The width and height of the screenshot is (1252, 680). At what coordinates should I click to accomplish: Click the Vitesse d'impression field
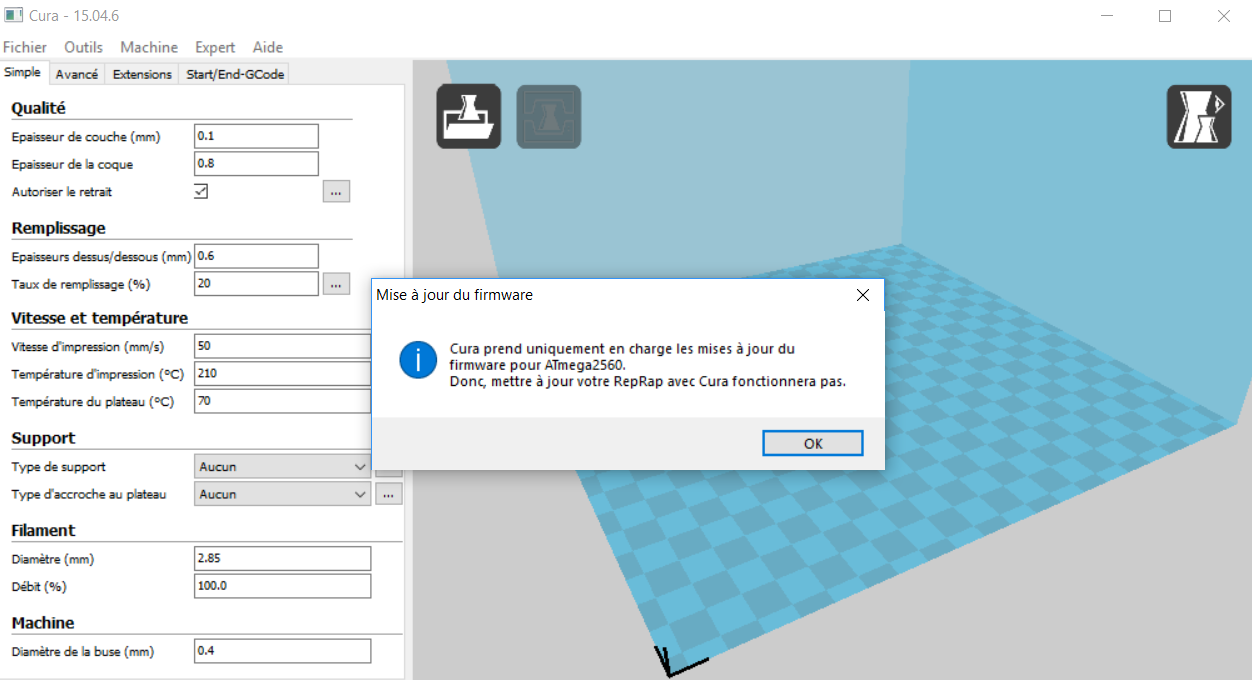282,346
